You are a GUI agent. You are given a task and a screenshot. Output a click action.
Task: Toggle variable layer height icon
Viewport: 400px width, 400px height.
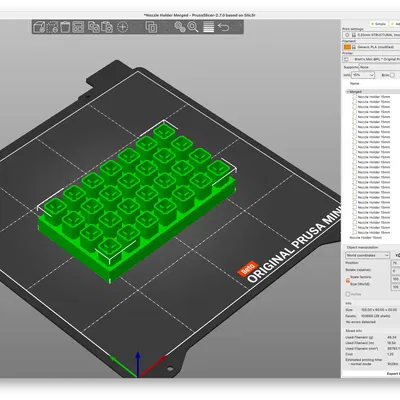point(209,27)
